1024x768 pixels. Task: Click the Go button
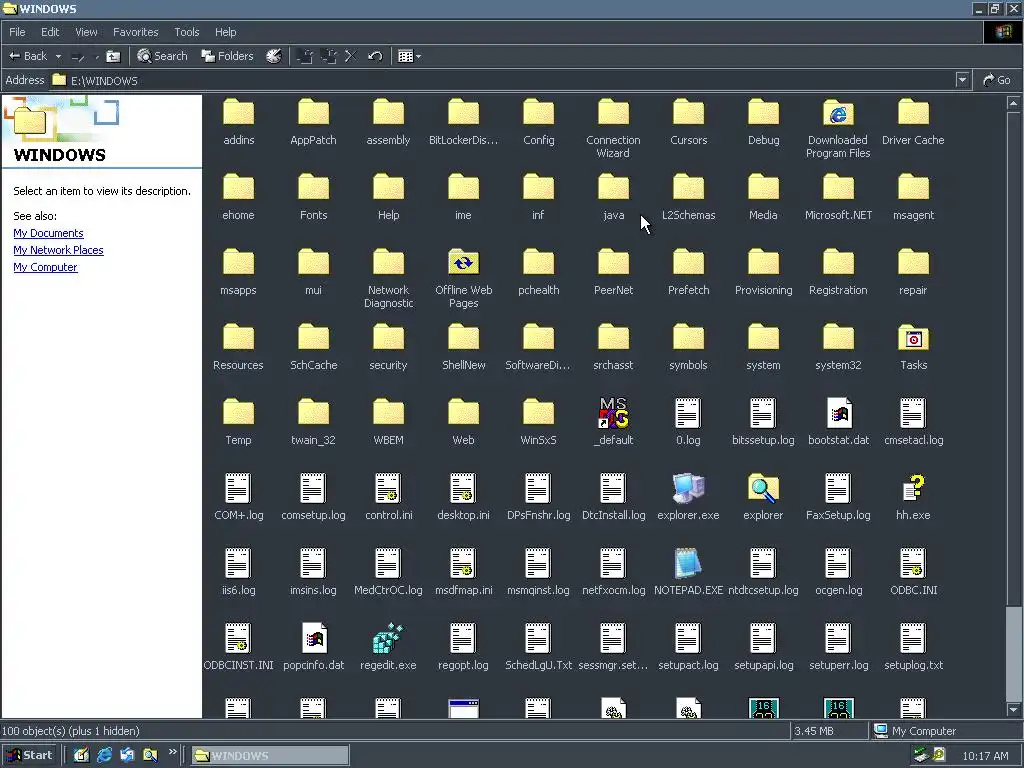[x=997, y=80]
